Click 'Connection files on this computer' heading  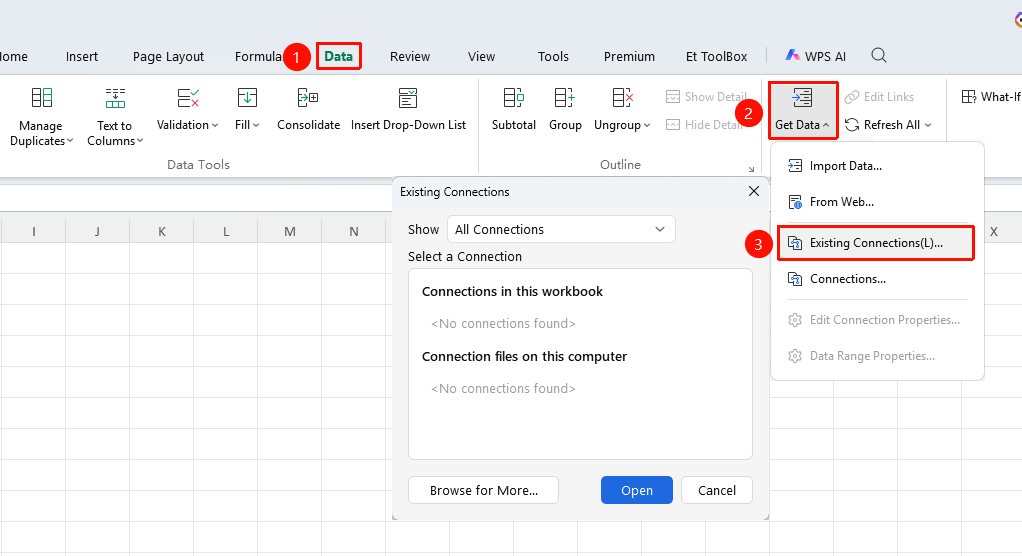pyautogui.click(x=524, y=357)
